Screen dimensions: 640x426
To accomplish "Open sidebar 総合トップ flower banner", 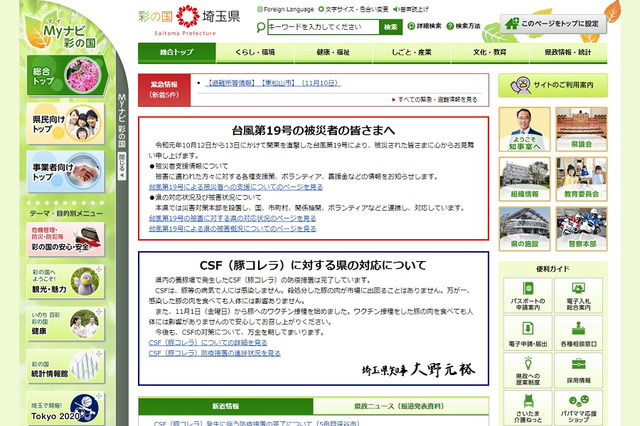I will point(67,76).
